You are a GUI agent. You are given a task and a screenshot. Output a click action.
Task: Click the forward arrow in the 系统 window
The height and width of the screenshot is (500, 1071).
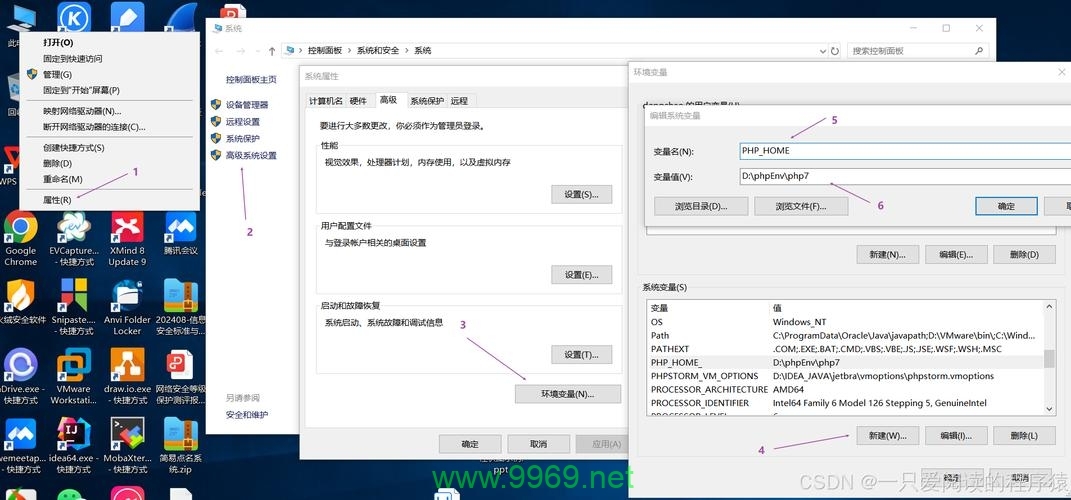(x=241, y=51)
